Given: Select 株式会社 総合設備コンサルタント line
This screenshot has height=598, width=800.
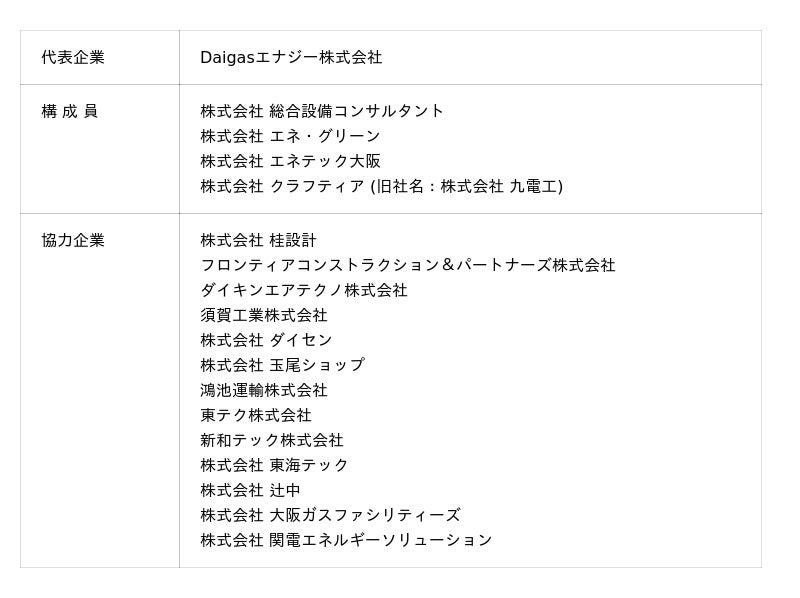Looking at the screenshot, I should pyautogui.click(x=322, y=111).
